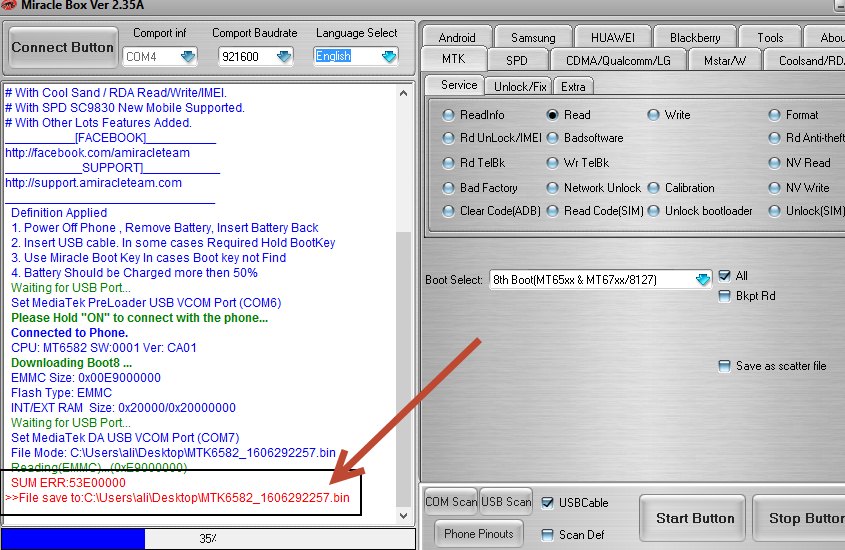The width and height of the screenshot is (845, 550).
Task: Click the Miracle Box logo icon in title bar
Action: (8, 5)
